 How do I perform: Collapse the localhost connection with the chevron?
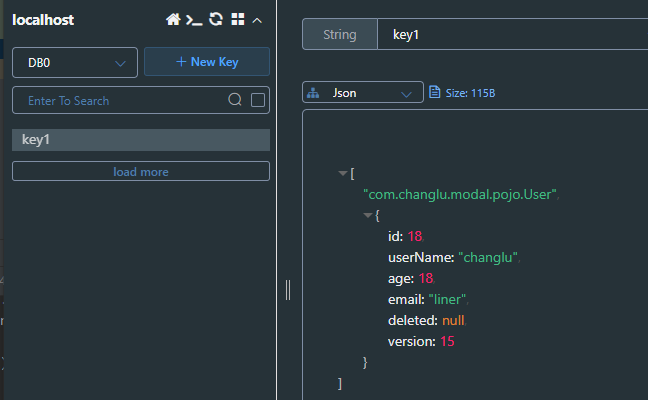[x=257, y=20]
